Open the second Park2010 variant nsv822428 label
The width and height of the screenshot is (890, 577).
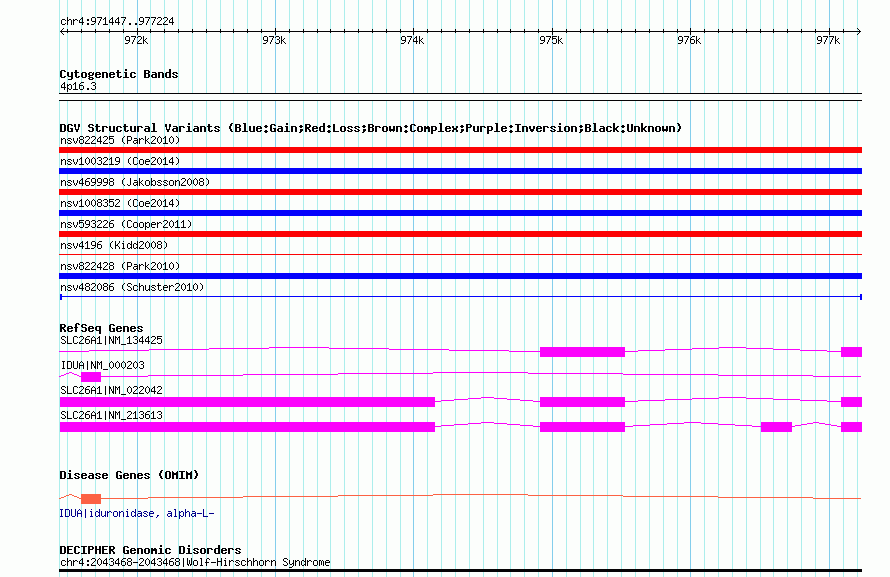[x=120, y=266]
